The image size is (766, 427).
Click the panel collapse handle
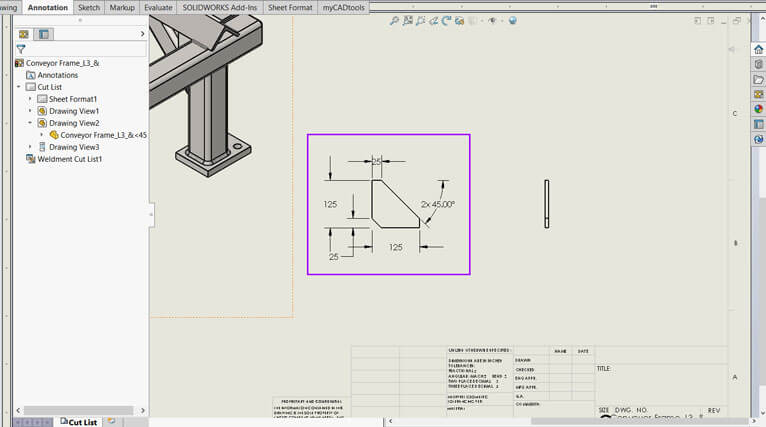point(151,215)
